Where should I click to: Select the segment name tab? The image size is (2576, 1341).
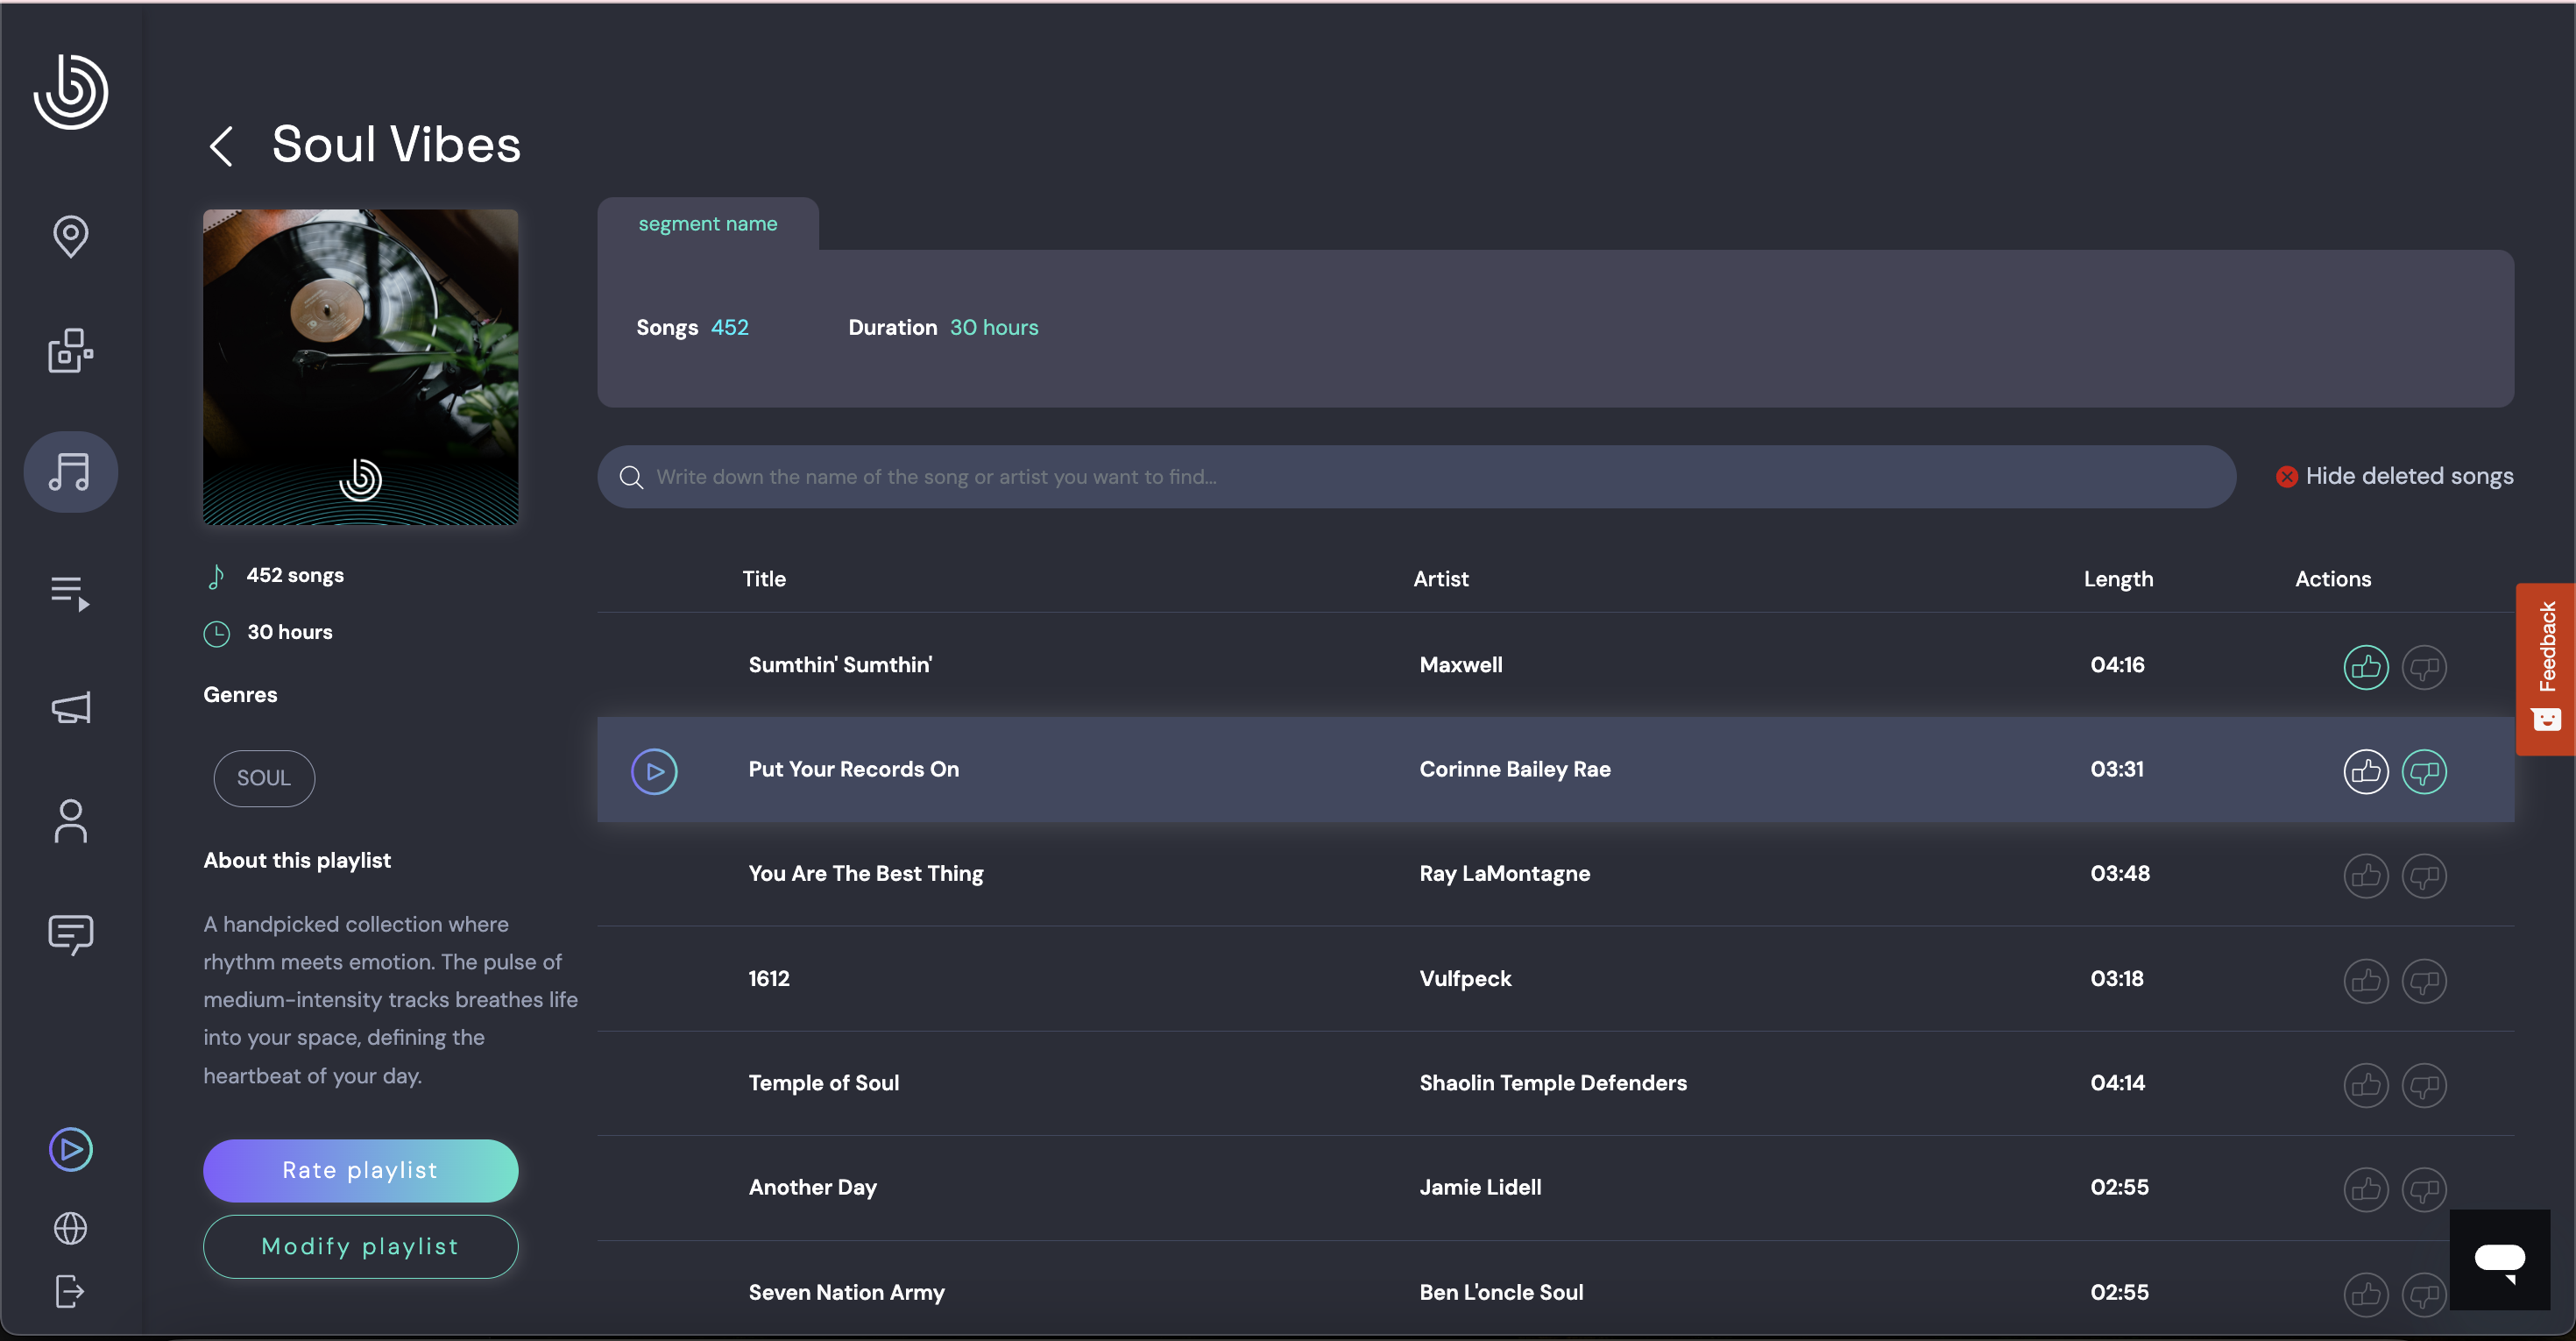click(708, 224)
